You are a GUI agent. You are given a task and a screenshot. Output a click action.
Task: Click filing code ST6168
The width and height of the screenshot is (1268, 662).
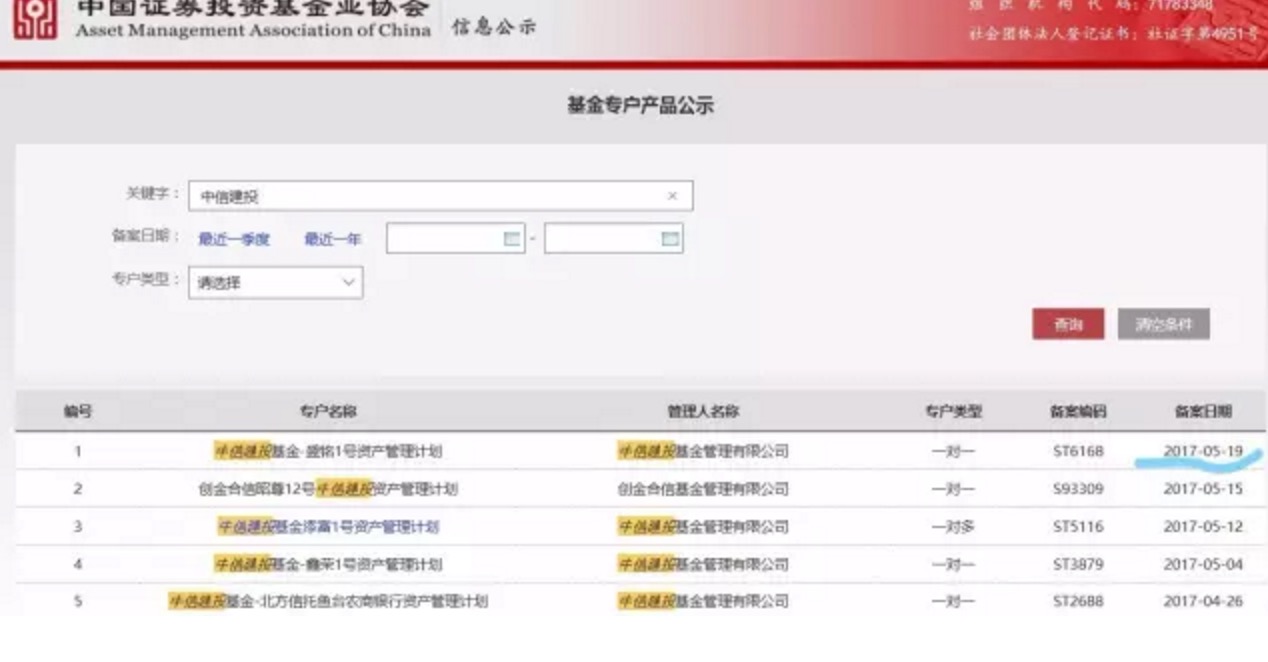tap(1078, 451)
